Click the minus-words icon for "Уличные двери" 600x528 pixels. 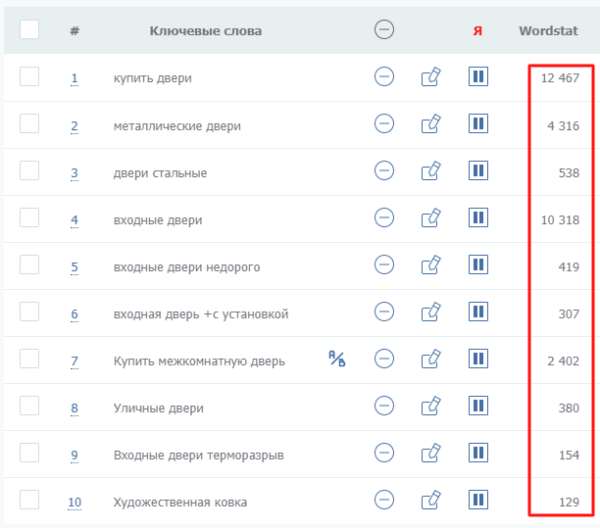[384, 406]
